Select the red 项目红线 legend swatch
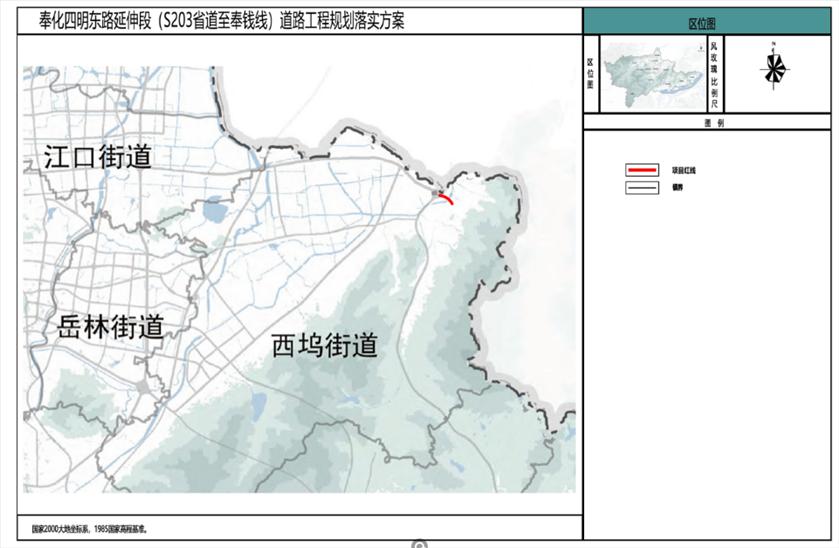Image resolution: width=839 pixels, height=548 pixels. tap(641, 170)
